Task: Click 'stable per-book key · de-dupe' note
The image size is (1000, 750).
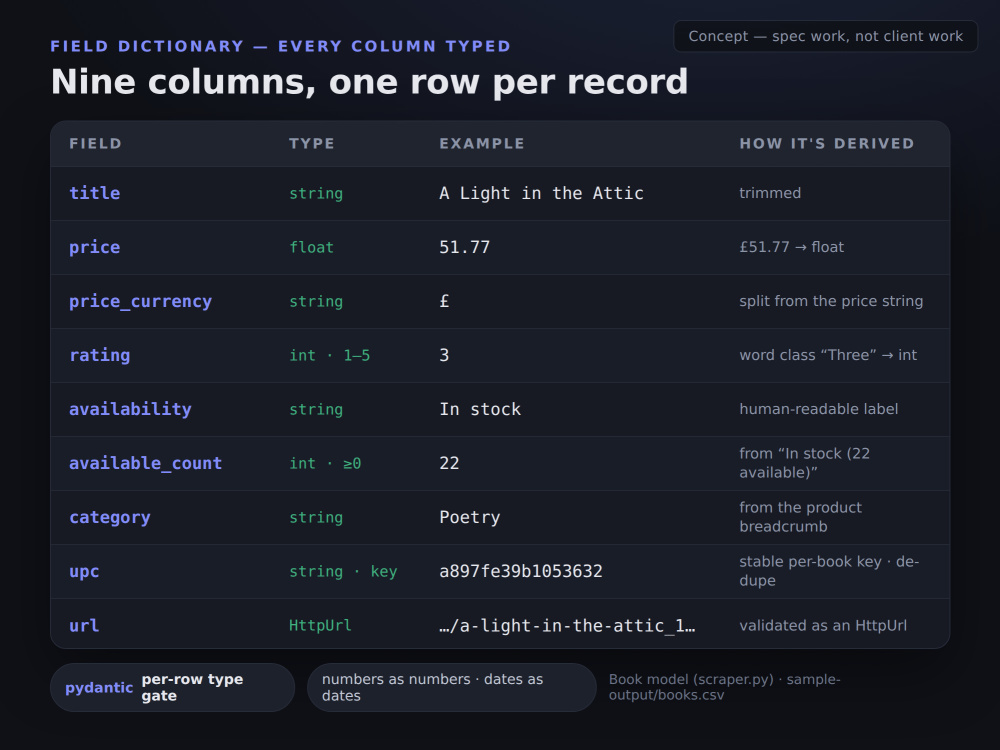Action: [829, 571]
